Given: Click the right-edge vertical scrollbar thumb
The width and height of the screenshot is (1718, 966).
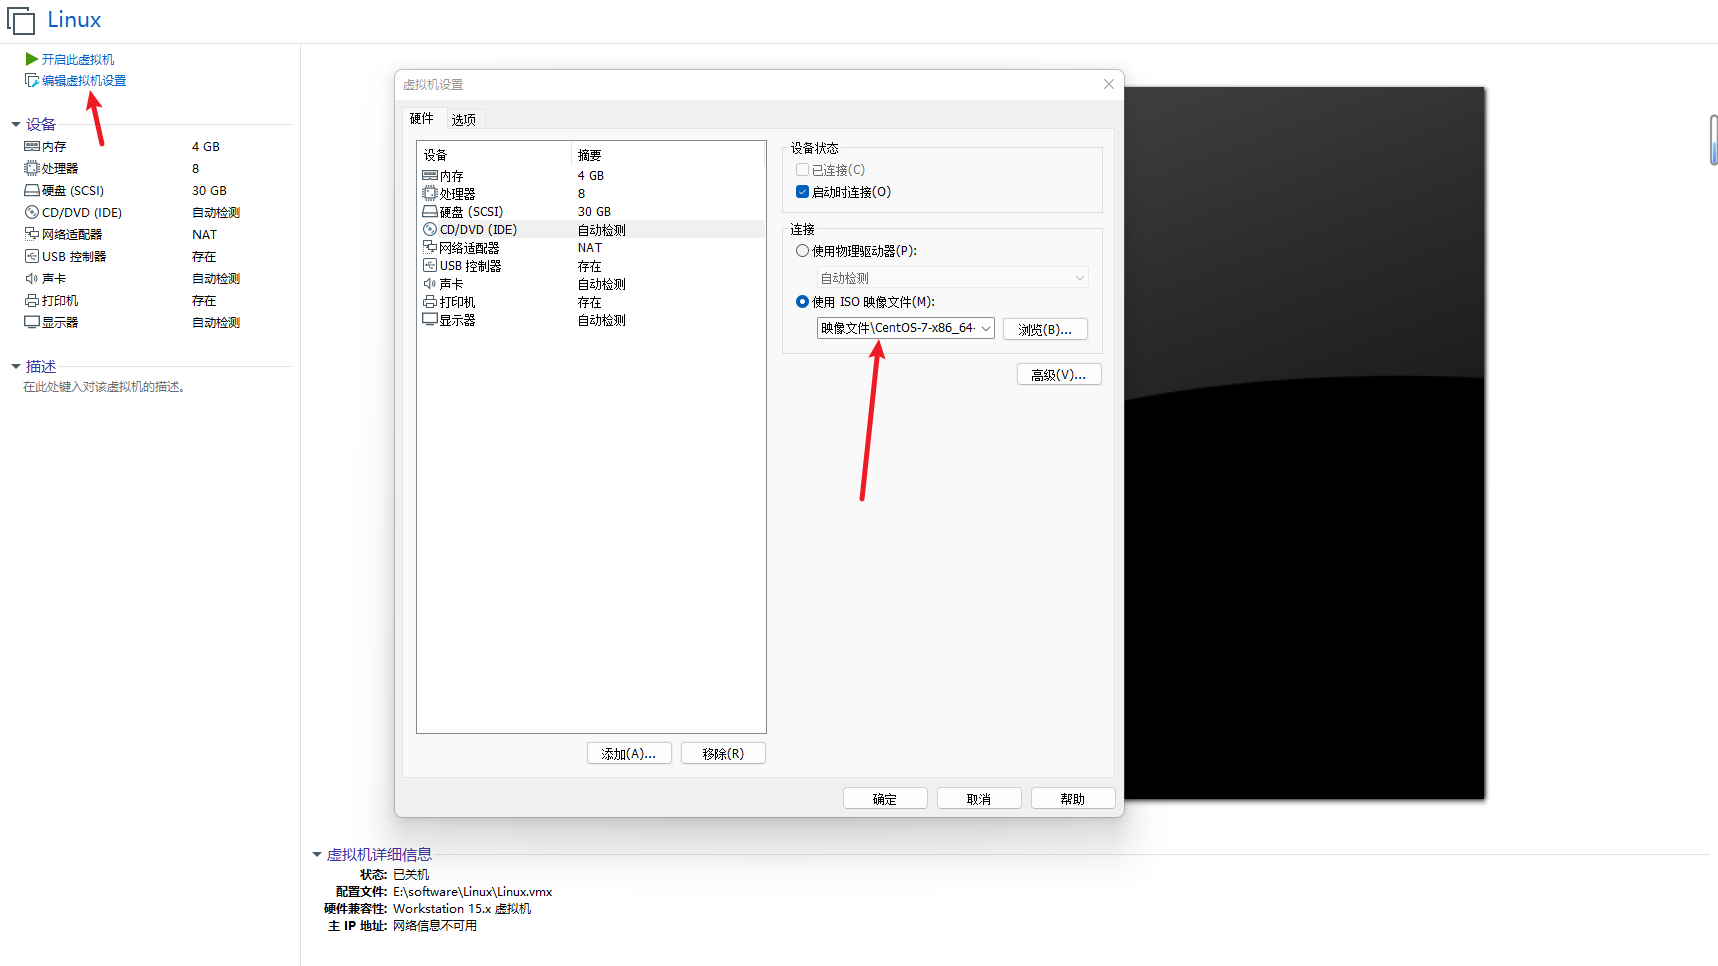Looking at the screenshot, I should (x=1713, y=140).
